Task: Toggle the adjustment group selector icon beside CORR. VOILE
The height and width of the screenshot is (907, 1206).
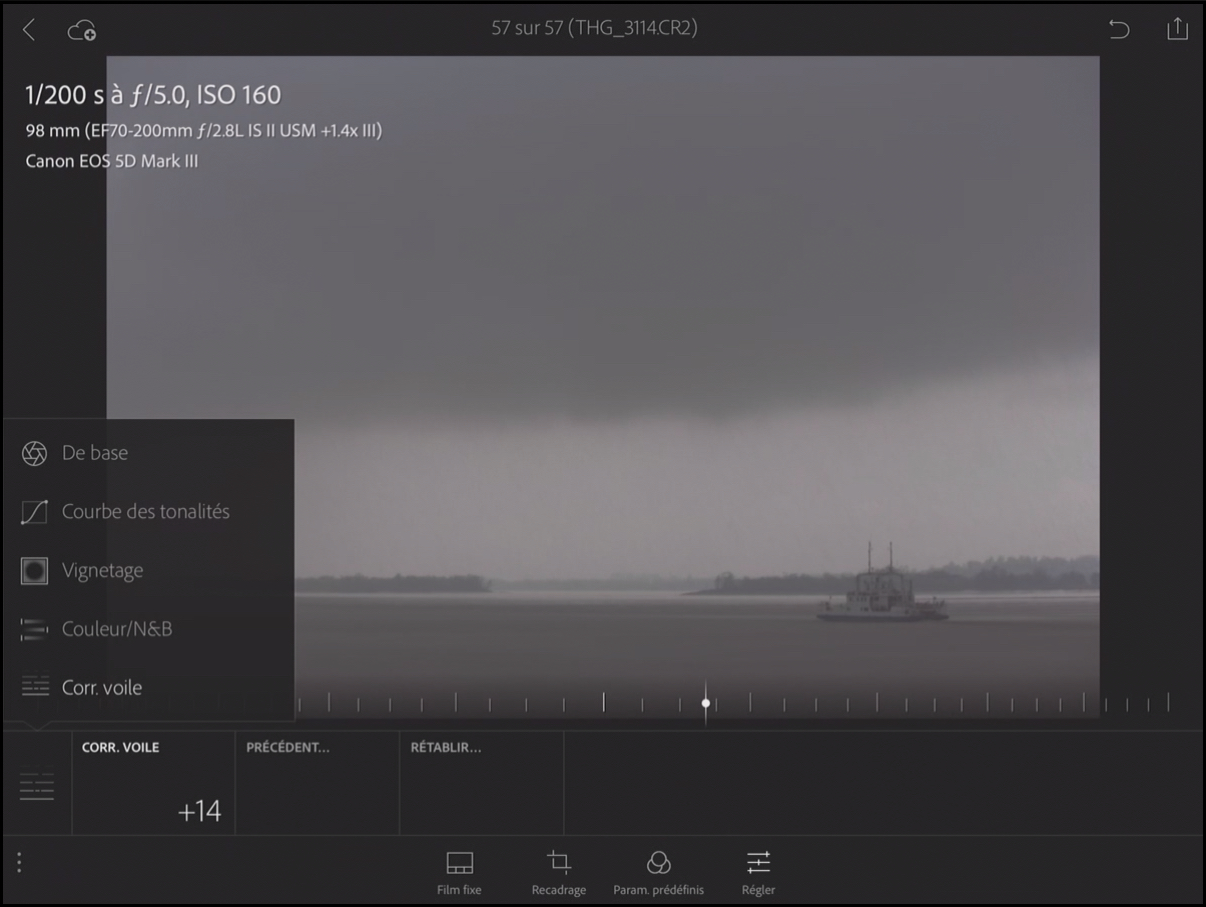Action: [37, 786]
